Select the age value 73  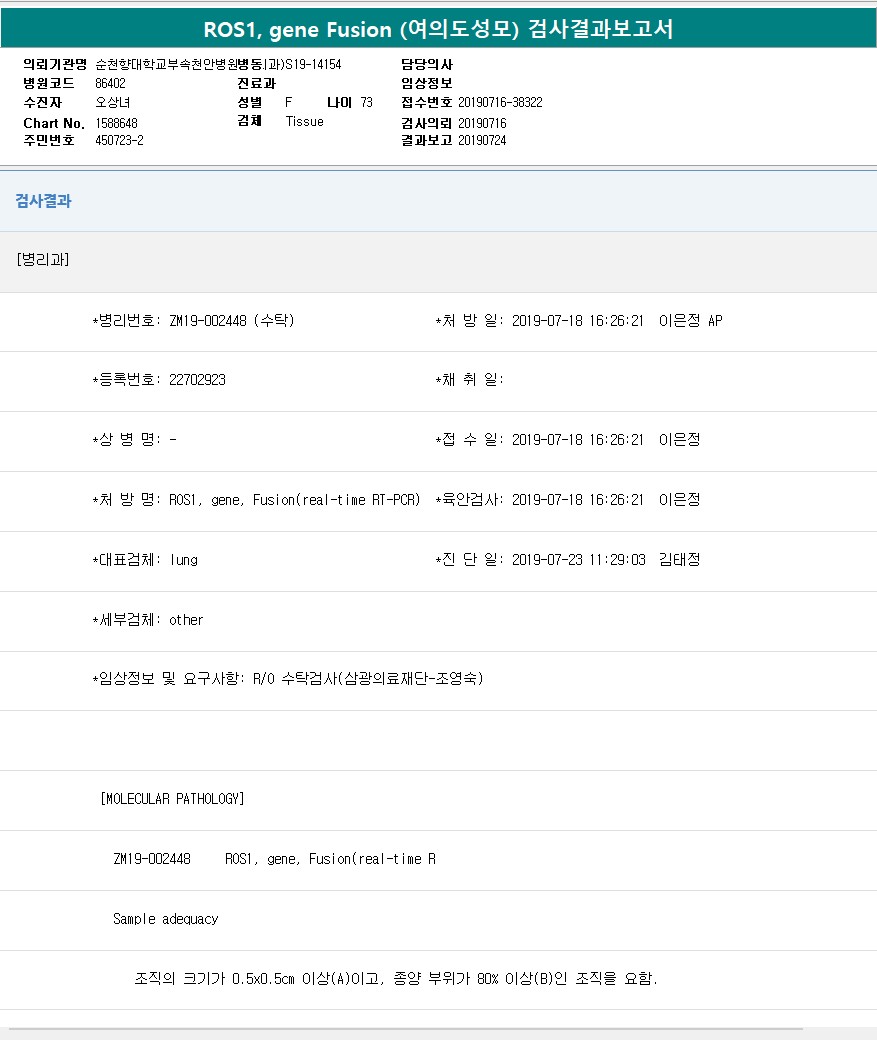click(367, 102)
